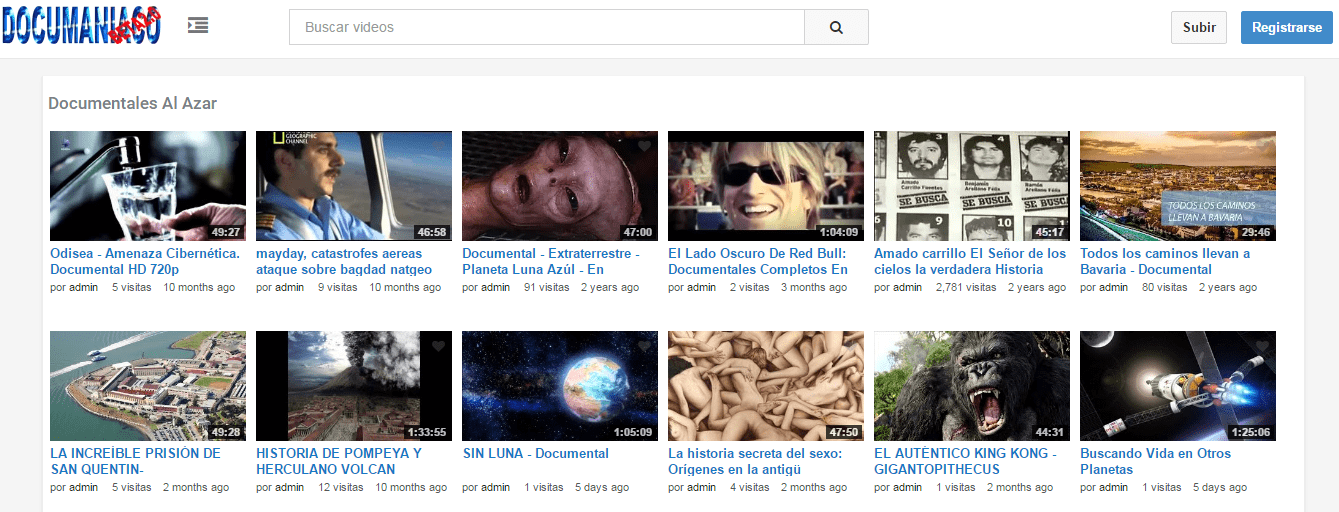Click the Registrarse button
1339x512 pixels.
(1287, 27)
